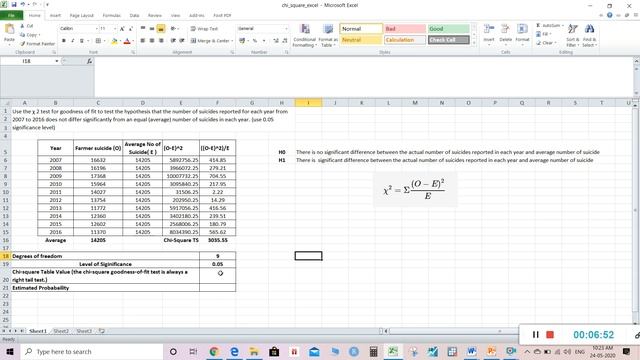The width and height of the screenshot is (640, 360).
Task: Switch to the Review tab
Action: [x=155, y=15]
